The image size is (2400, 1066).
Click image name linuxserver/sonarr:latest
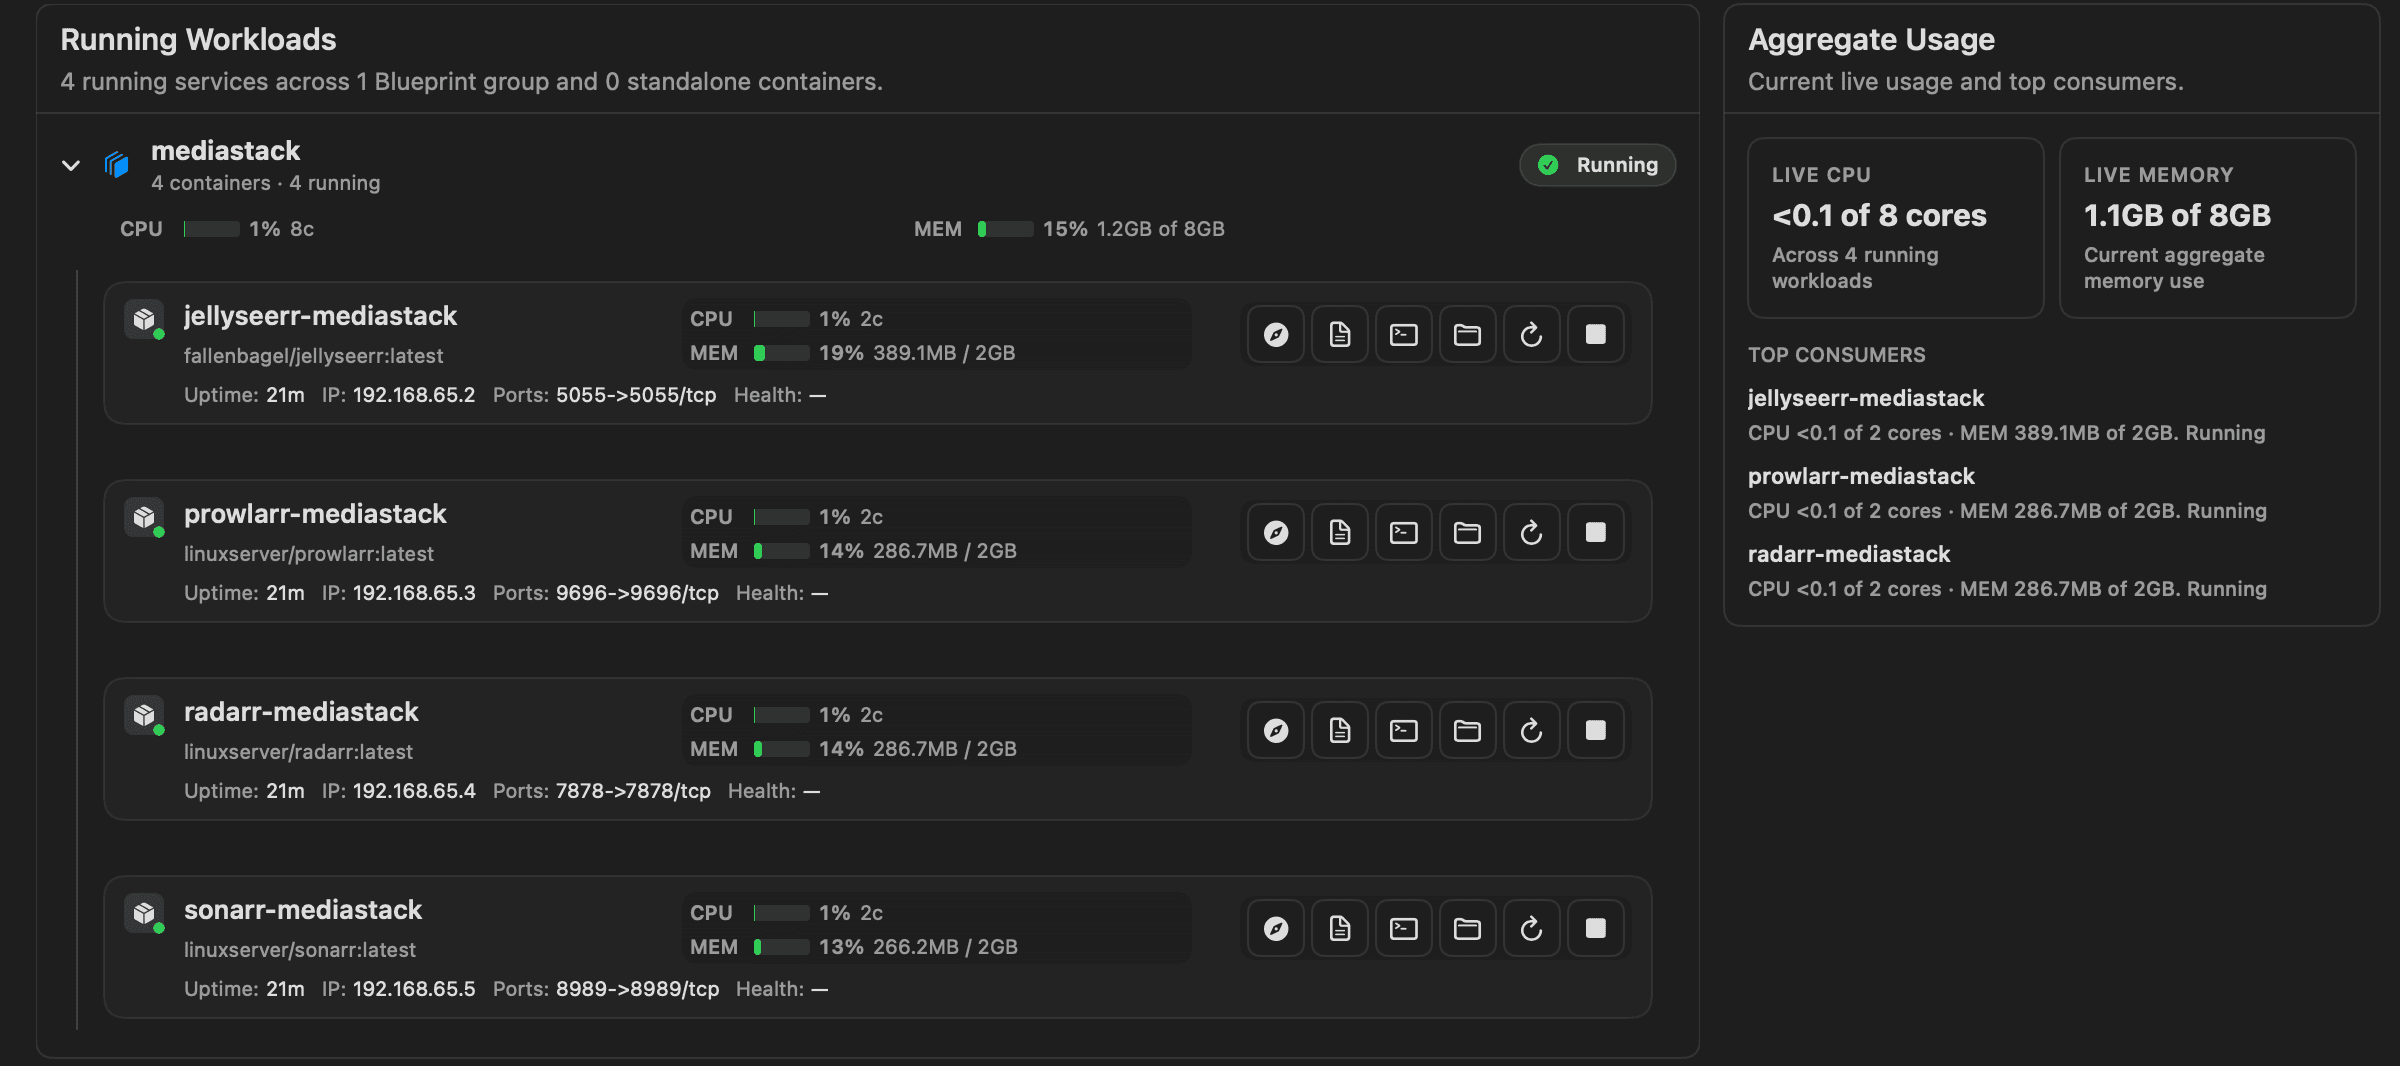point(300,950)
